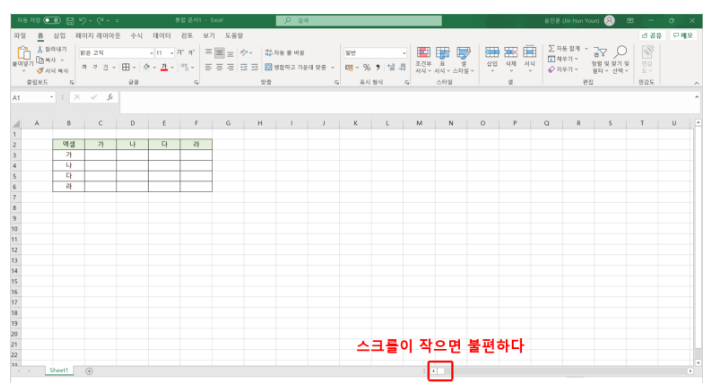This screenshot has width=713, height=388.
Task: Open the Clear eraser dropdown
Action: pyautogui.click(x=563, y=69)
